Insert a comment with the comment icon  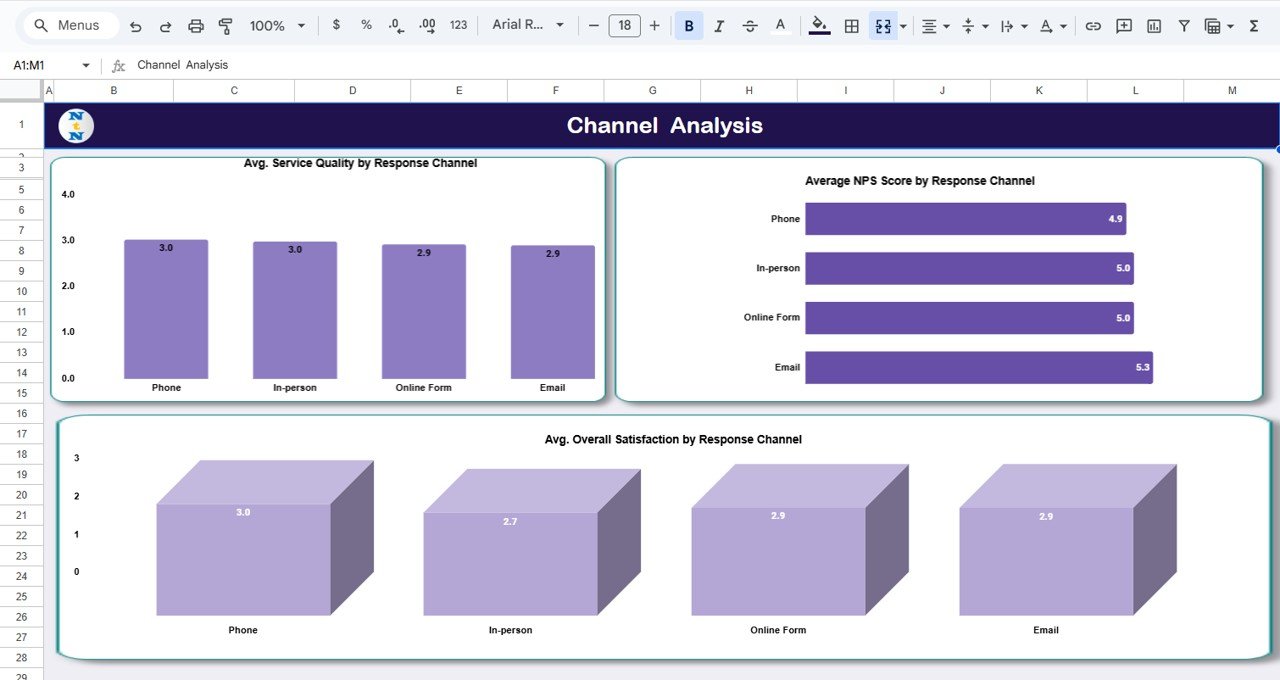[1123, 25]
